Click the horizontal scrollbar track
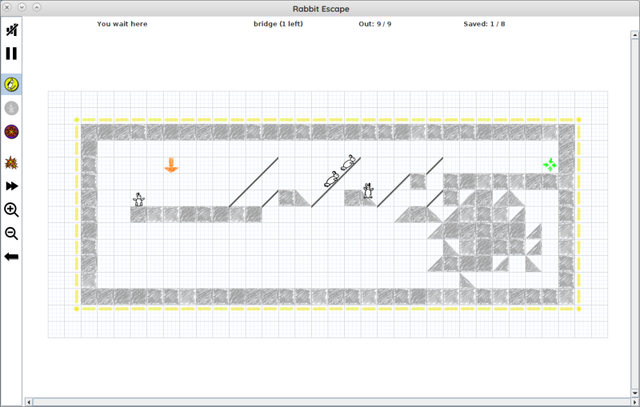The image size is (640, 407). (x=330, y=401)
